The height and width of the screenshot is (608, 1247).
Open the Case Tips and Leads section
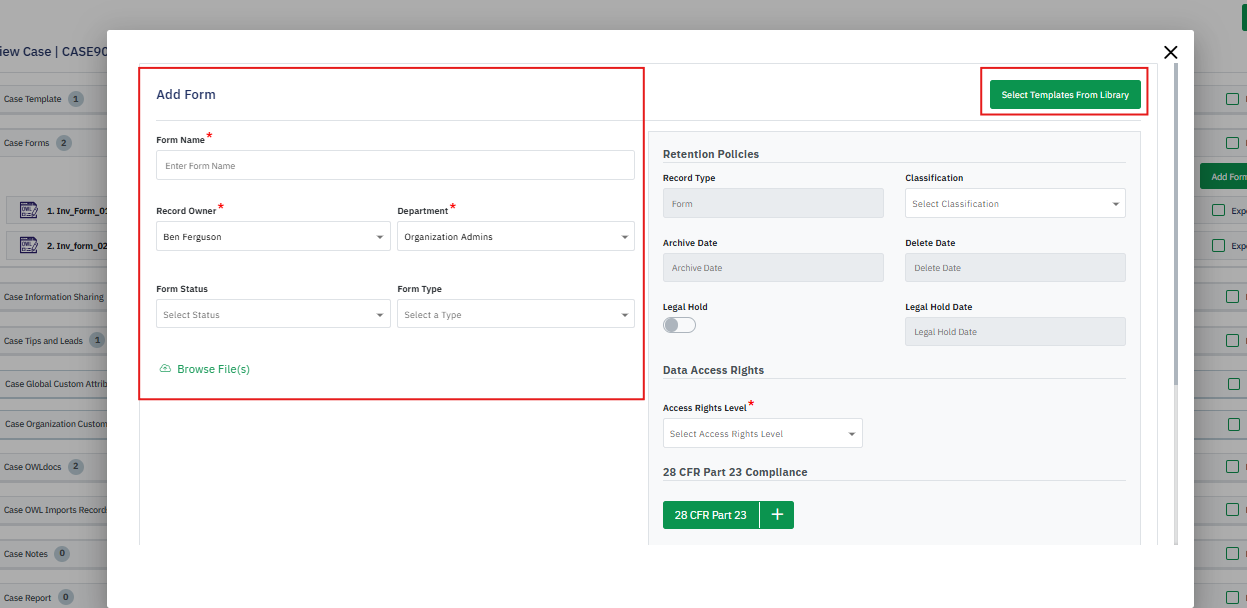(43, 341)
